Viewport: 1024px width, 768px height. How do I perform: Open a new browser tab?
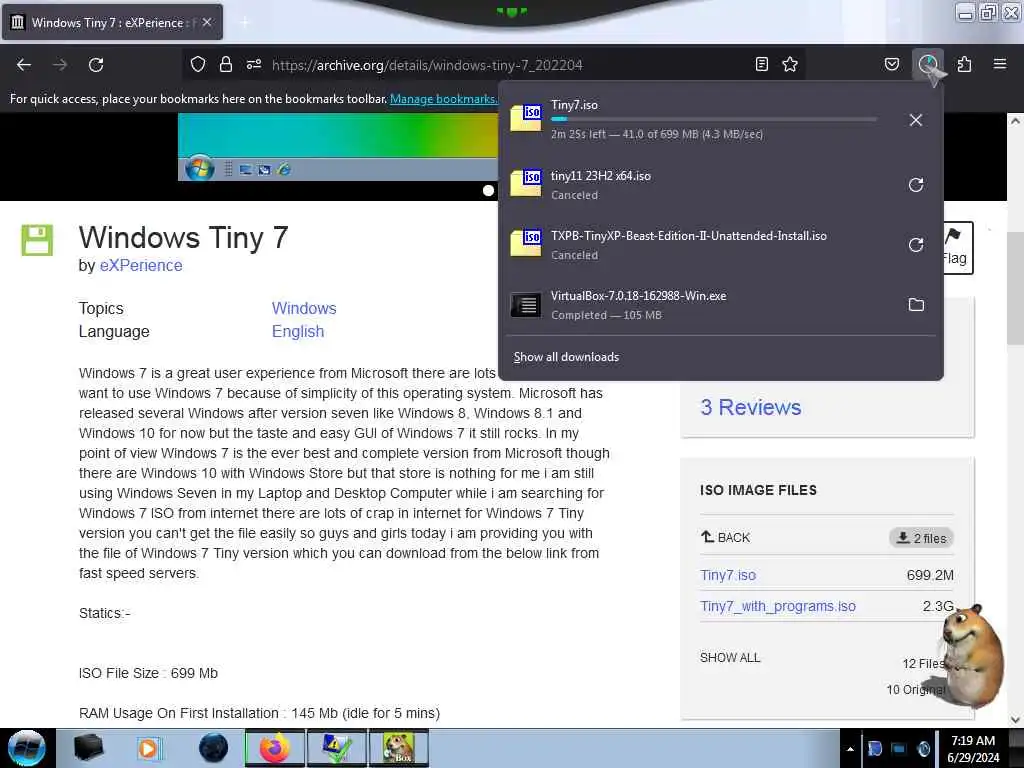pyautogui.click(x=244, y=23)
